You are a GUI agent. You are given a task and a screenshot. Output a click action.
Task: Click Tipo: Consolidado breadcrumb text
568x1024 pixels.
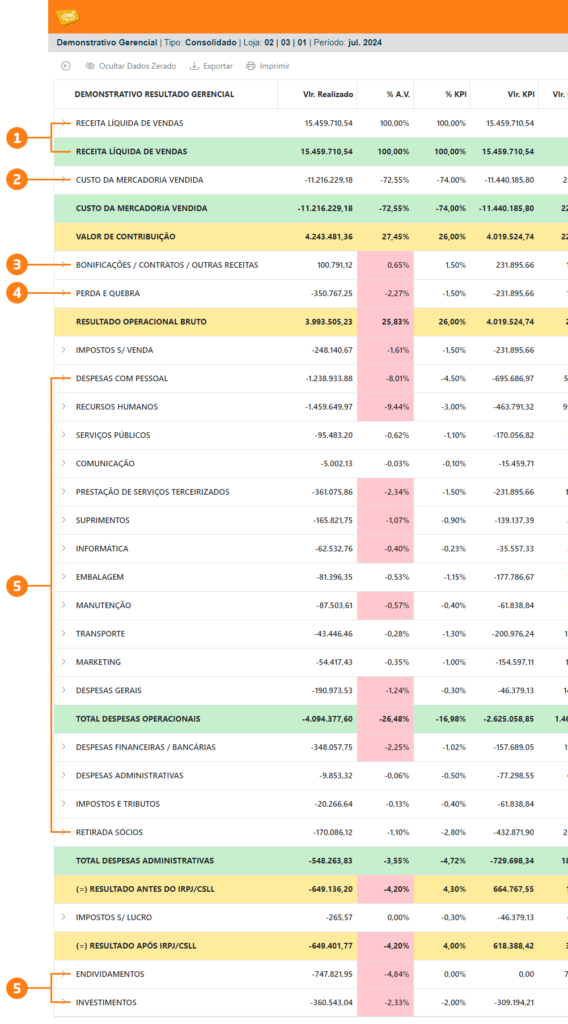(x=200, y=43)
